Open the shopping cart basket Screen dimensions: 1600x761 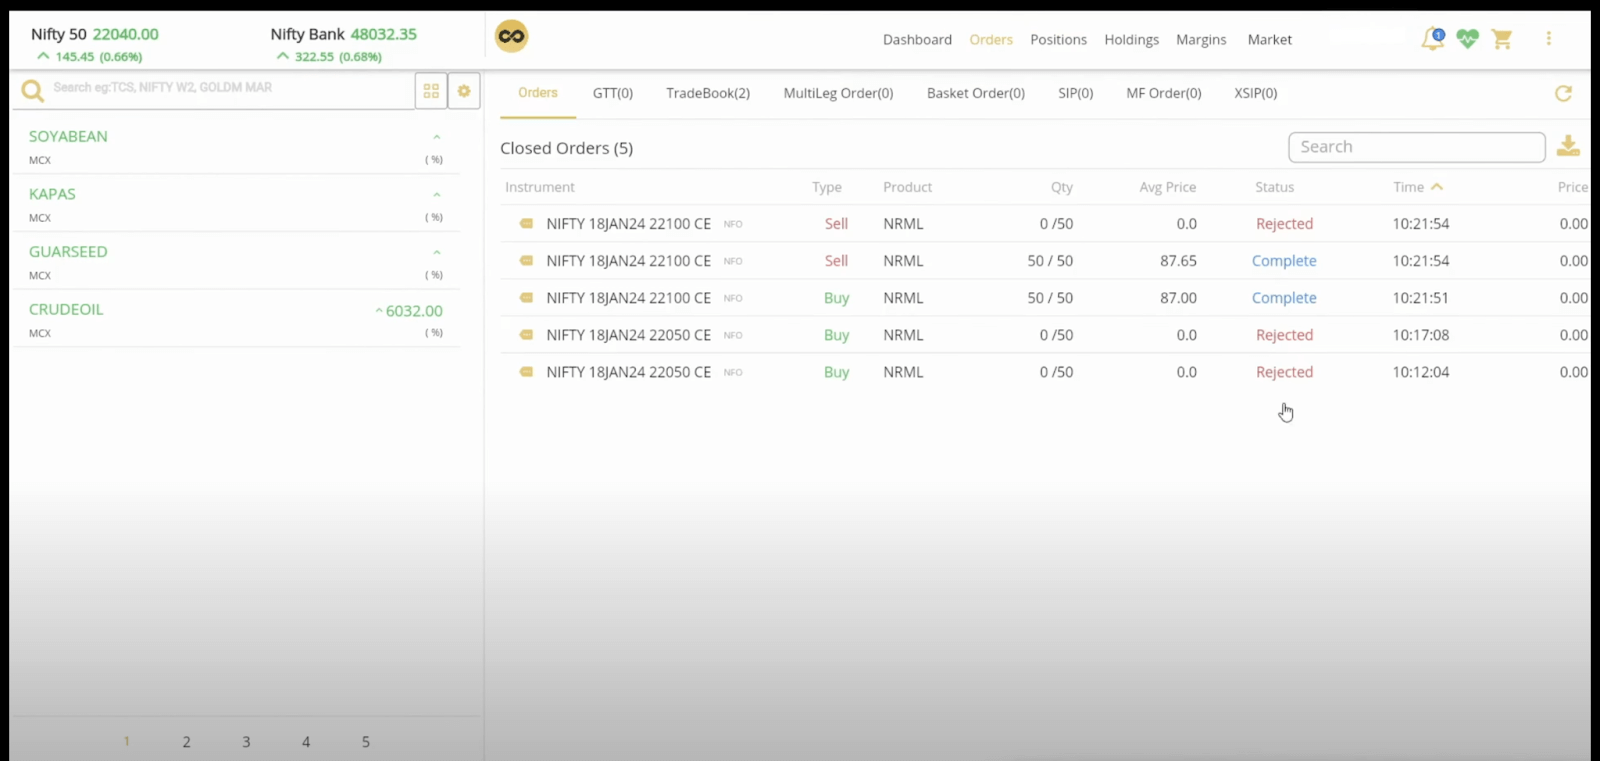coord(1501,39)
